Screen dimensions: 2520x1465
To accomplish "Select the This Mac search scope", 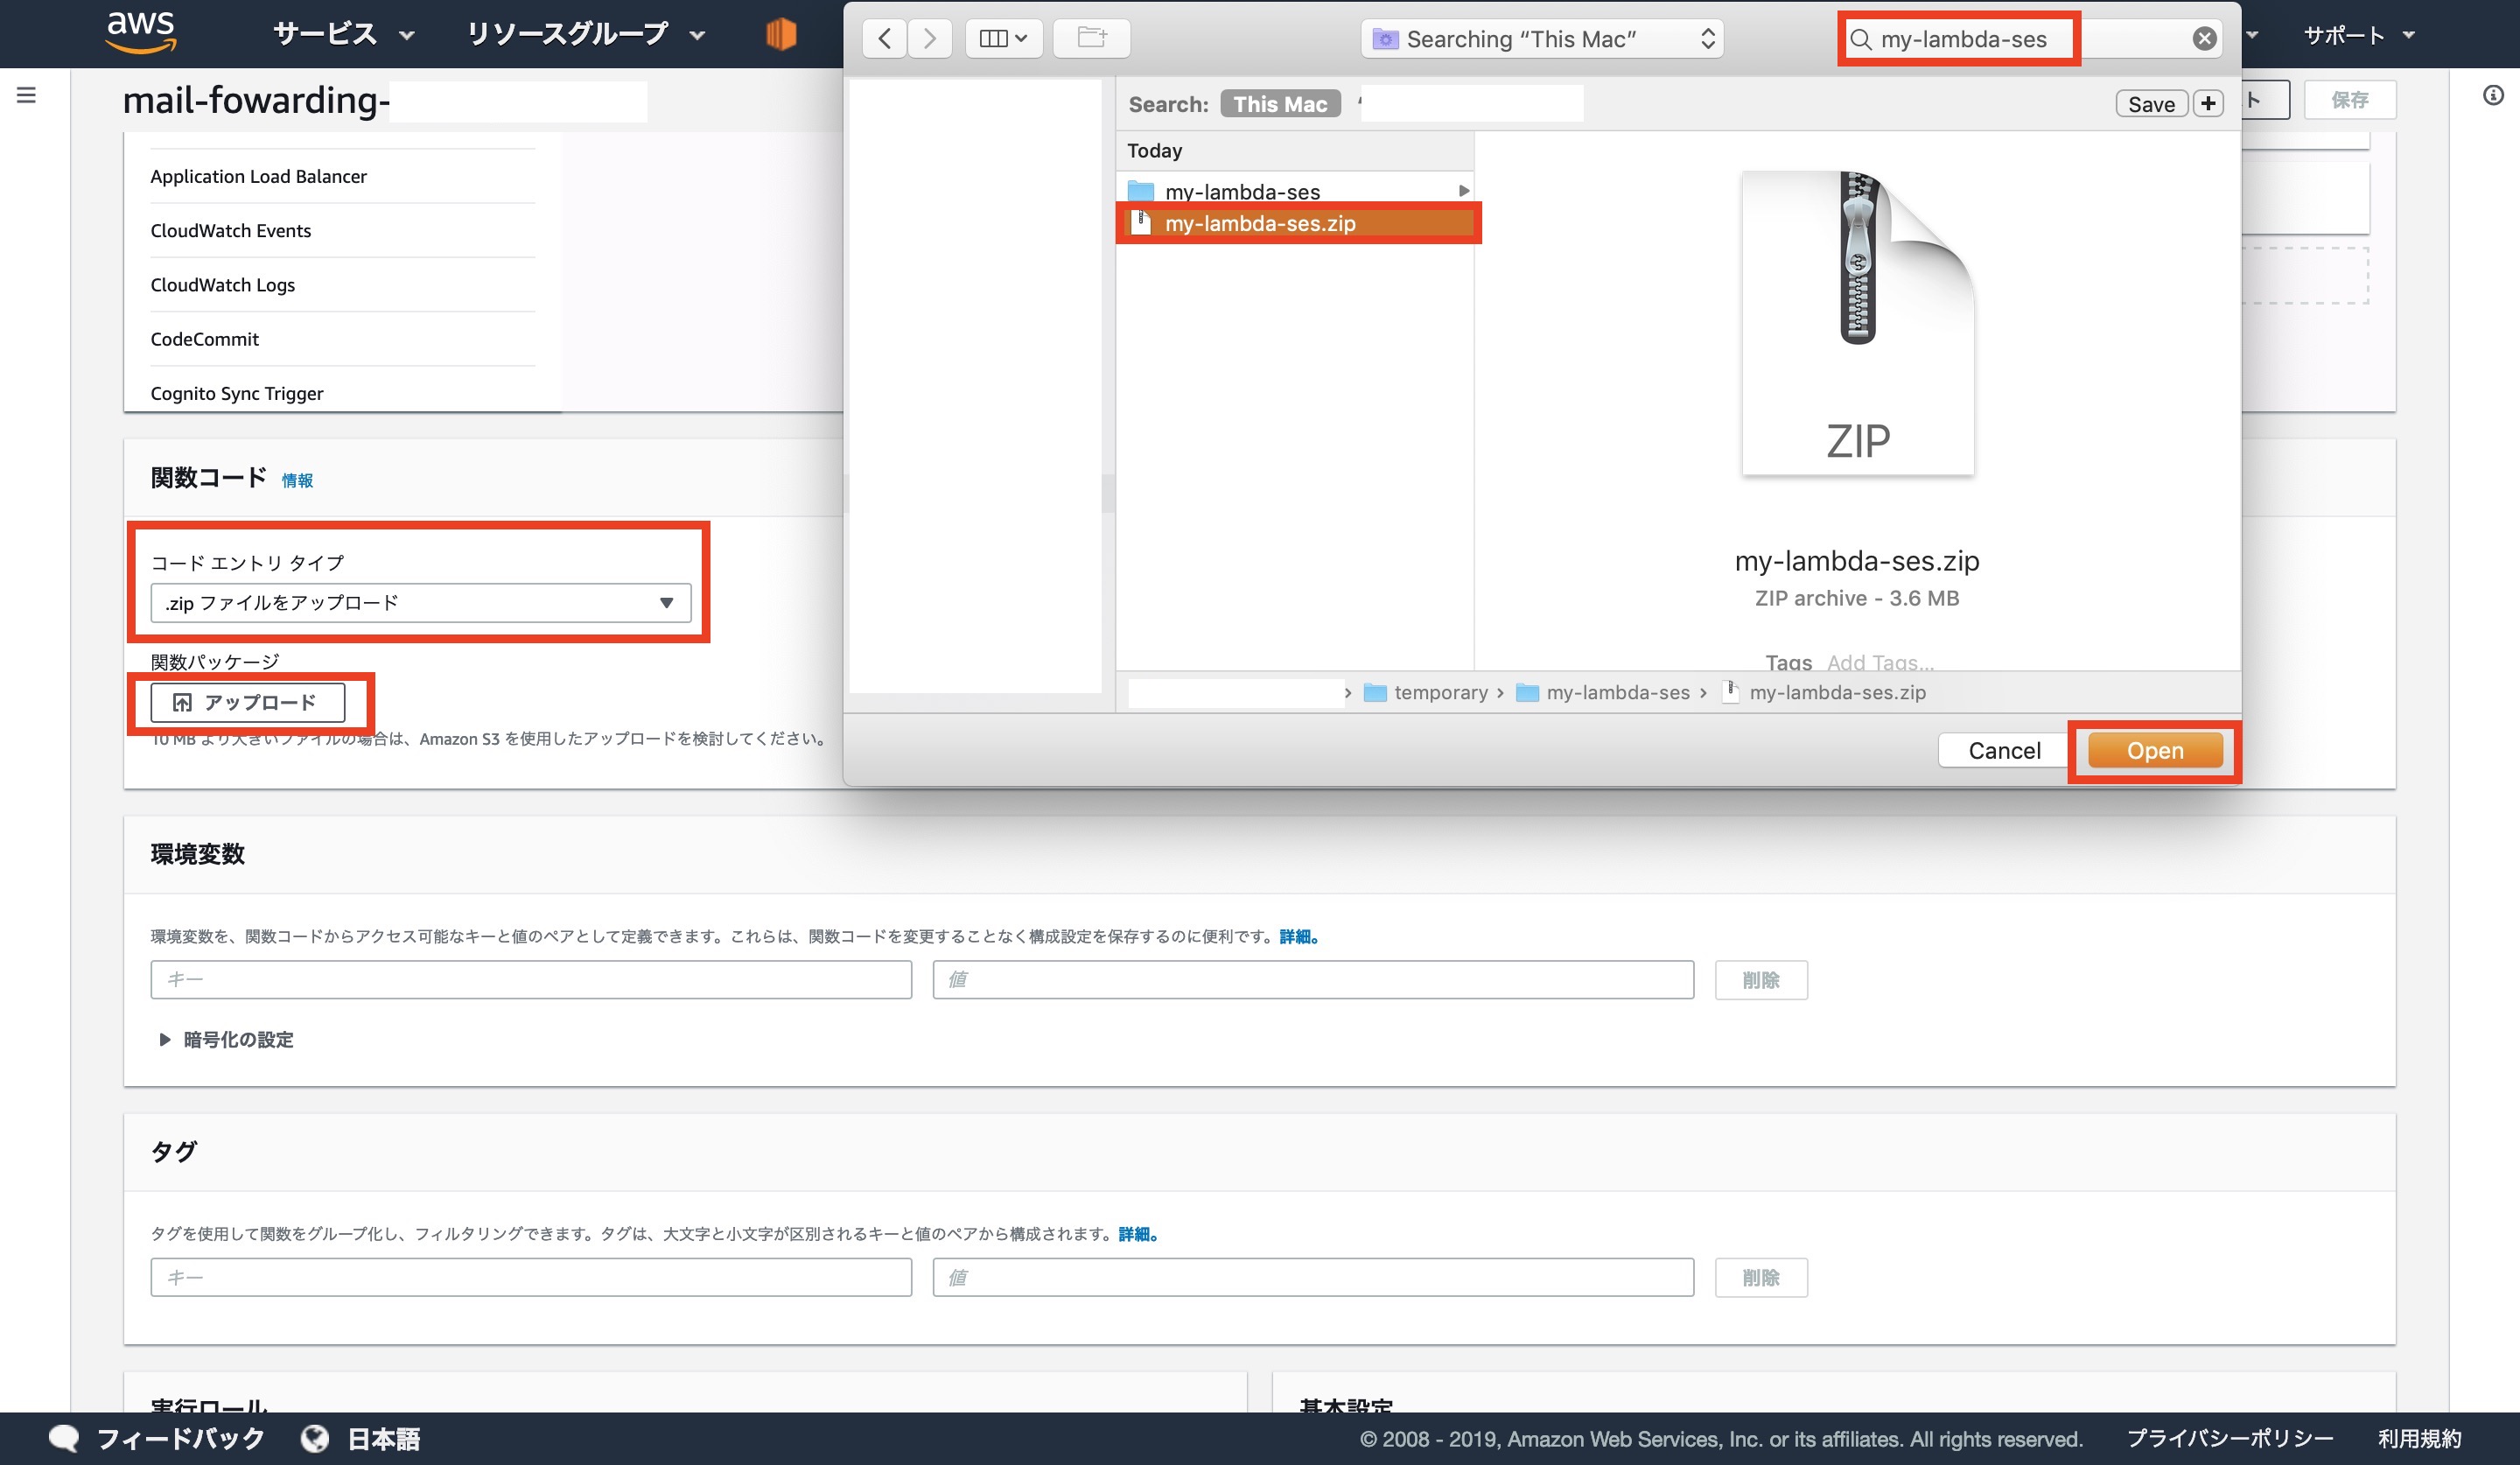I will click(1279, 104).
